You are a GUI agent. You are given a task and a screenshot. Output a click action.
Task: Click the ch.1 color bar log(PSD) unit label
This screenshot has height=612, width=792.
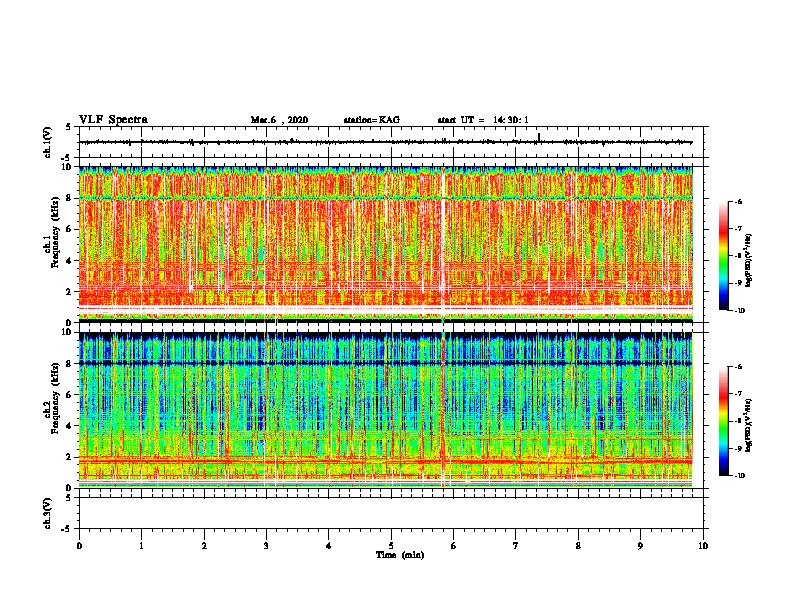coord(749,260)
